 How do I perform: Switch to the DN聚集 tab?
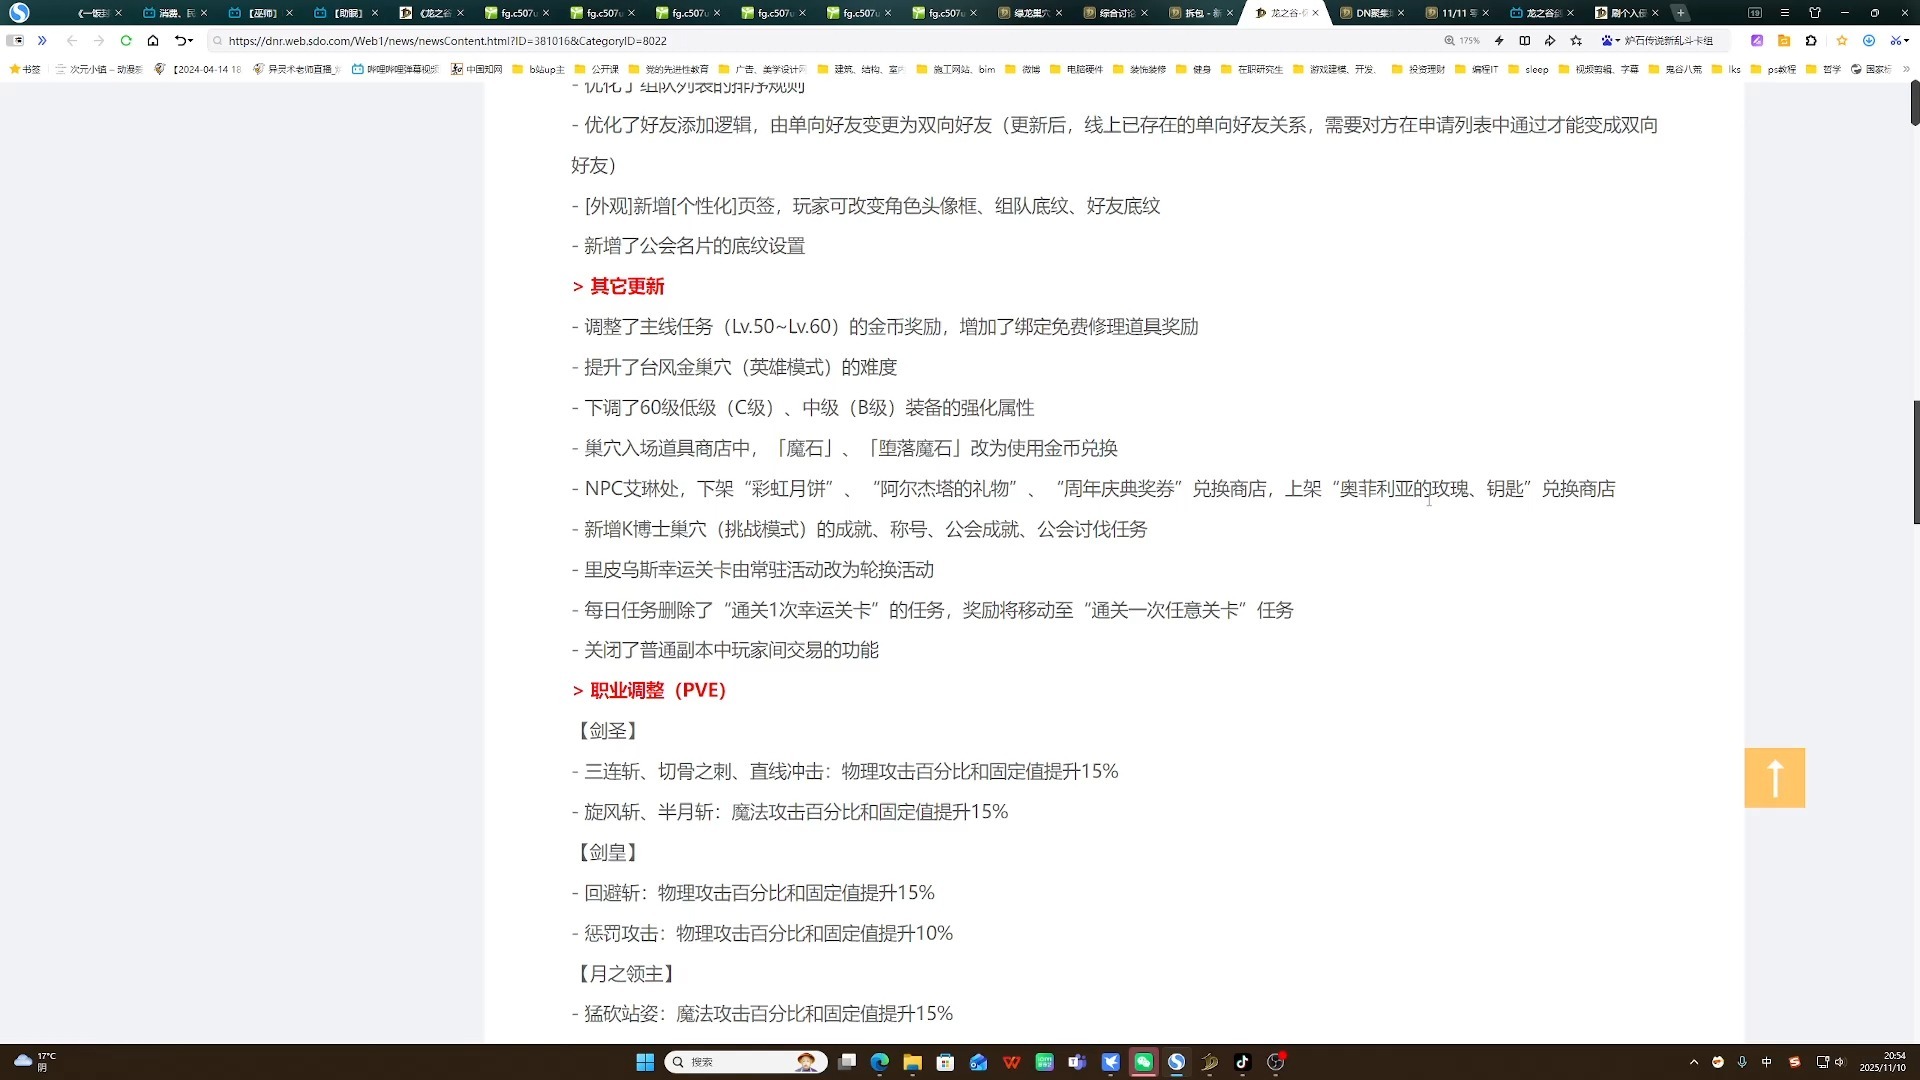pos(1372,13)
